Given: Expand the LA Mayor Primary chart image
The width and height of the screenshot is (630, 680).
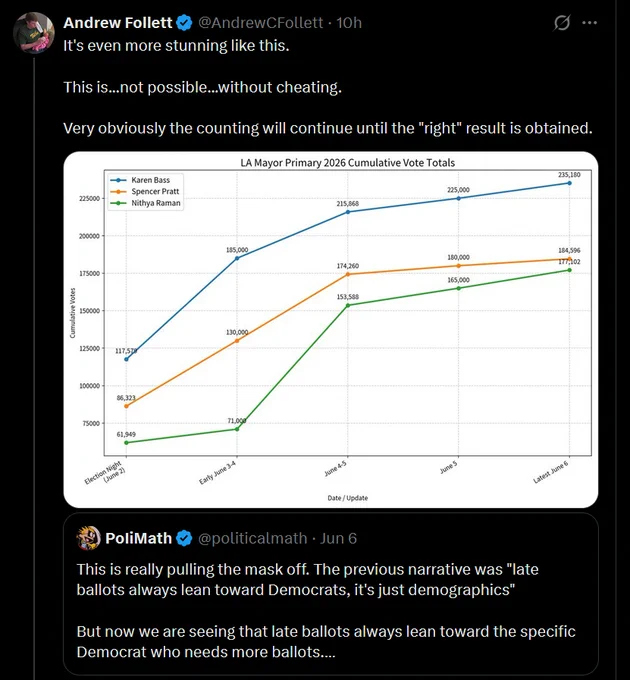Looking at the screenshot, I should point(331,330).
